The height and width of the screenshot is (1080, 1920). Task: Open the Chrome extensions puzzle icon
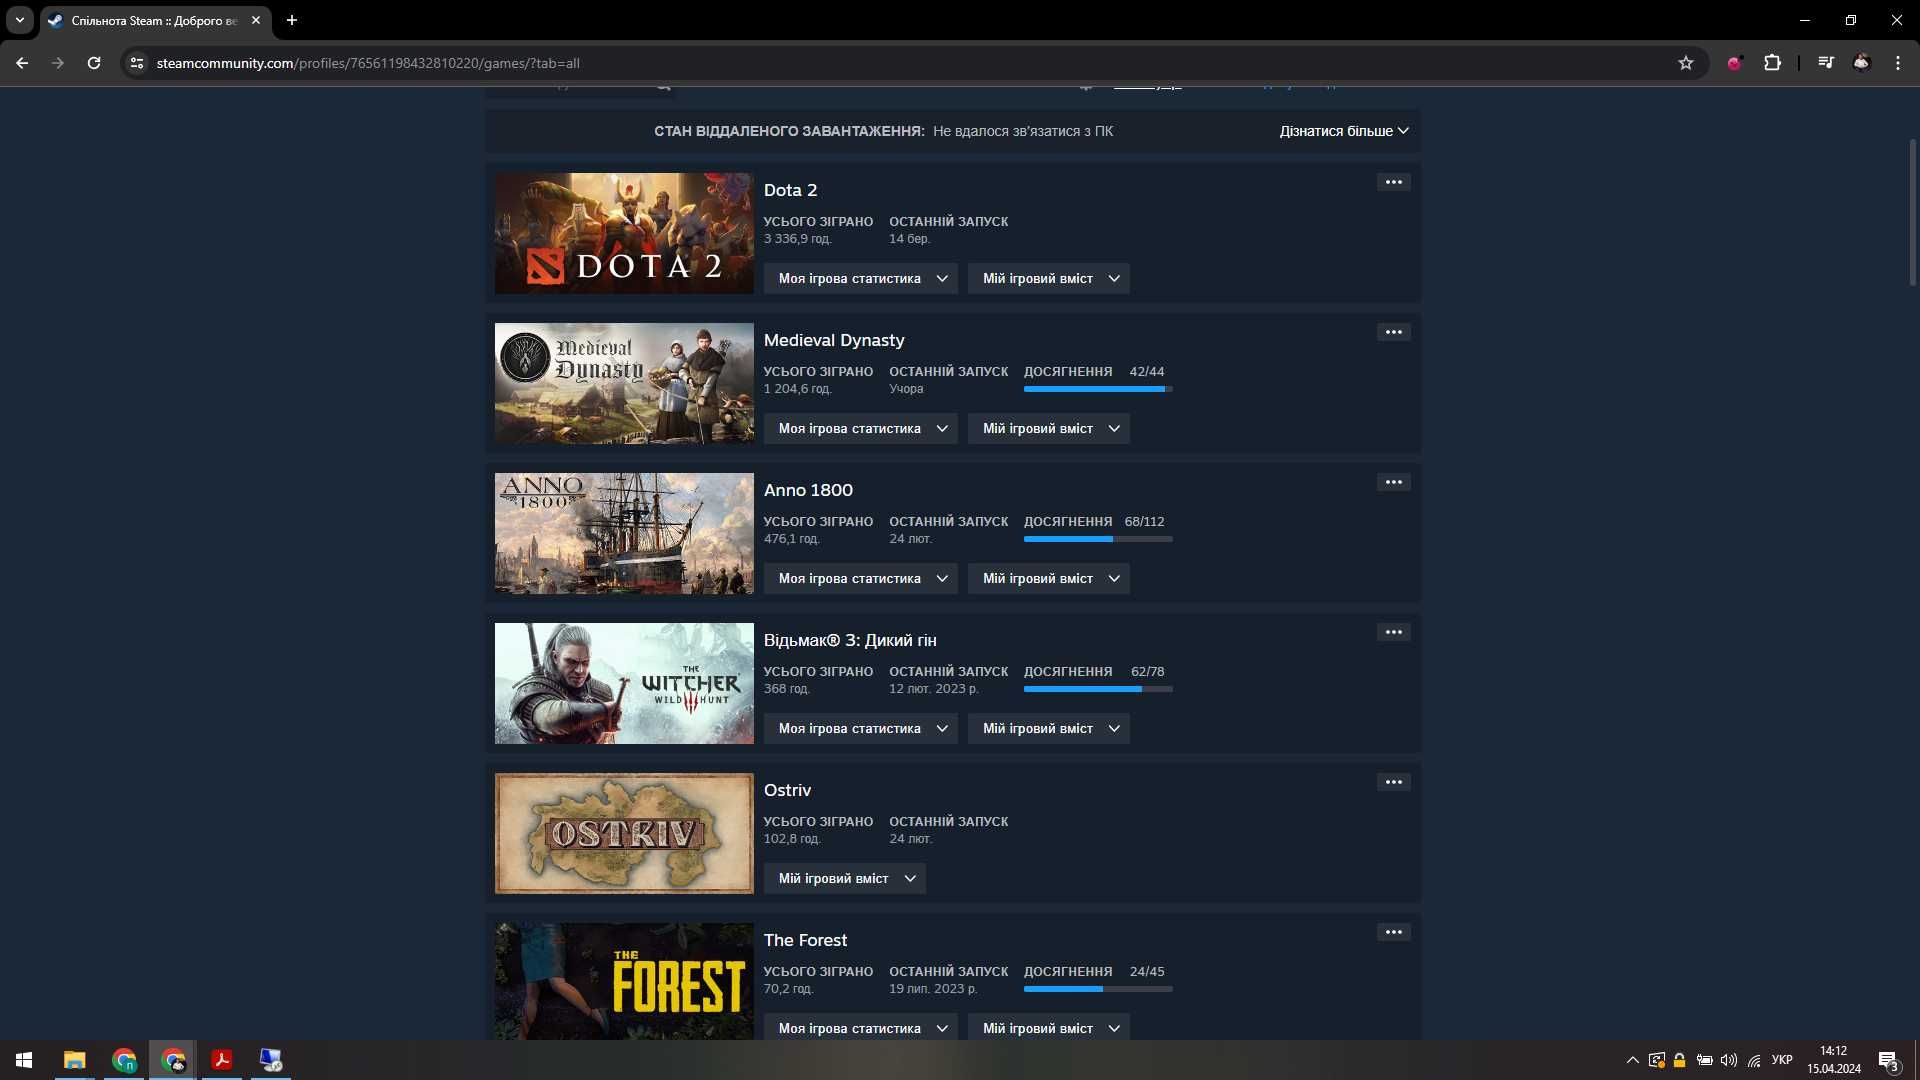click(x=1772, y=63)
